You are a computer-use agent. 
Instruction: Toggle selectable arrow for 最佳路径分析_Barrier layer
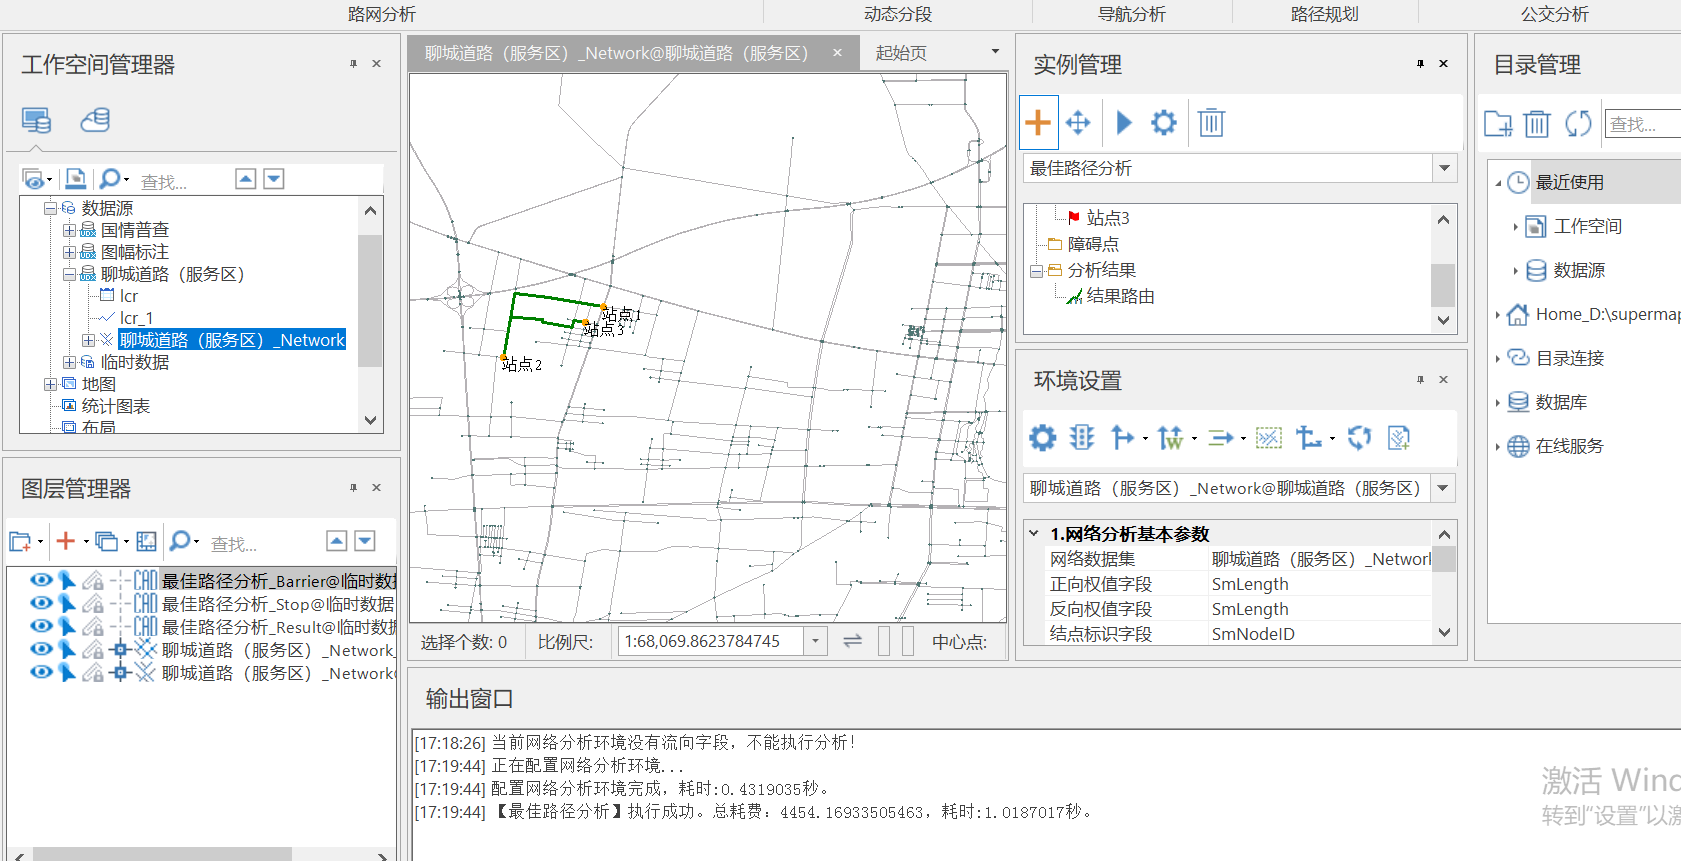point(67,580)
